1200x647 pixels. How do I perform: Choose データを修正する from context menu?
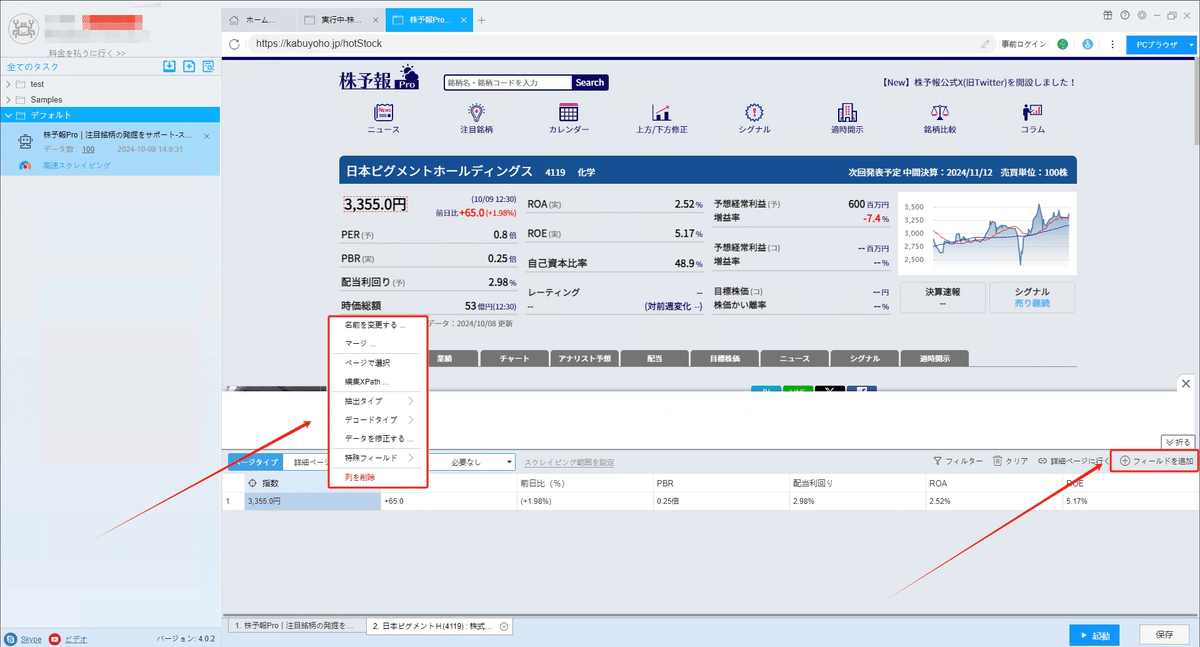click(378, 439)
